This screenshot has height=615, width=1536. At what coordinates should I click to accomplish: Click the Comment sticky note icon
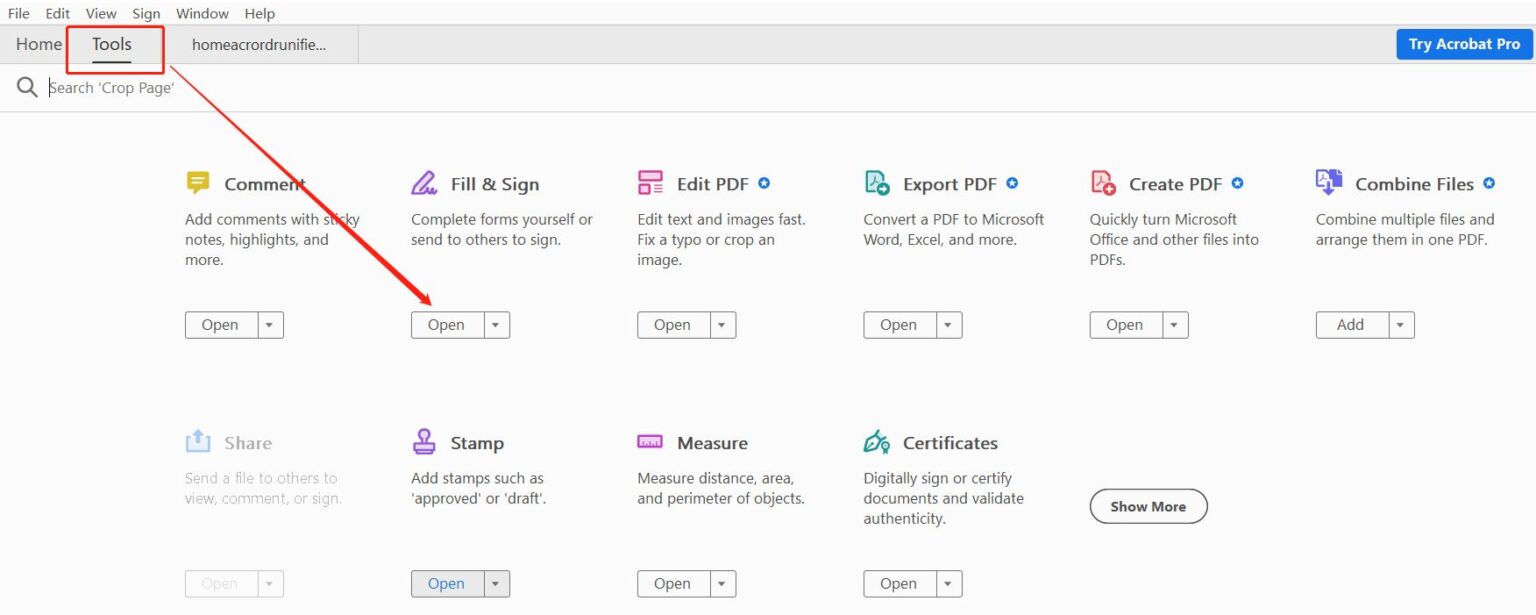(x=198, y=183)
